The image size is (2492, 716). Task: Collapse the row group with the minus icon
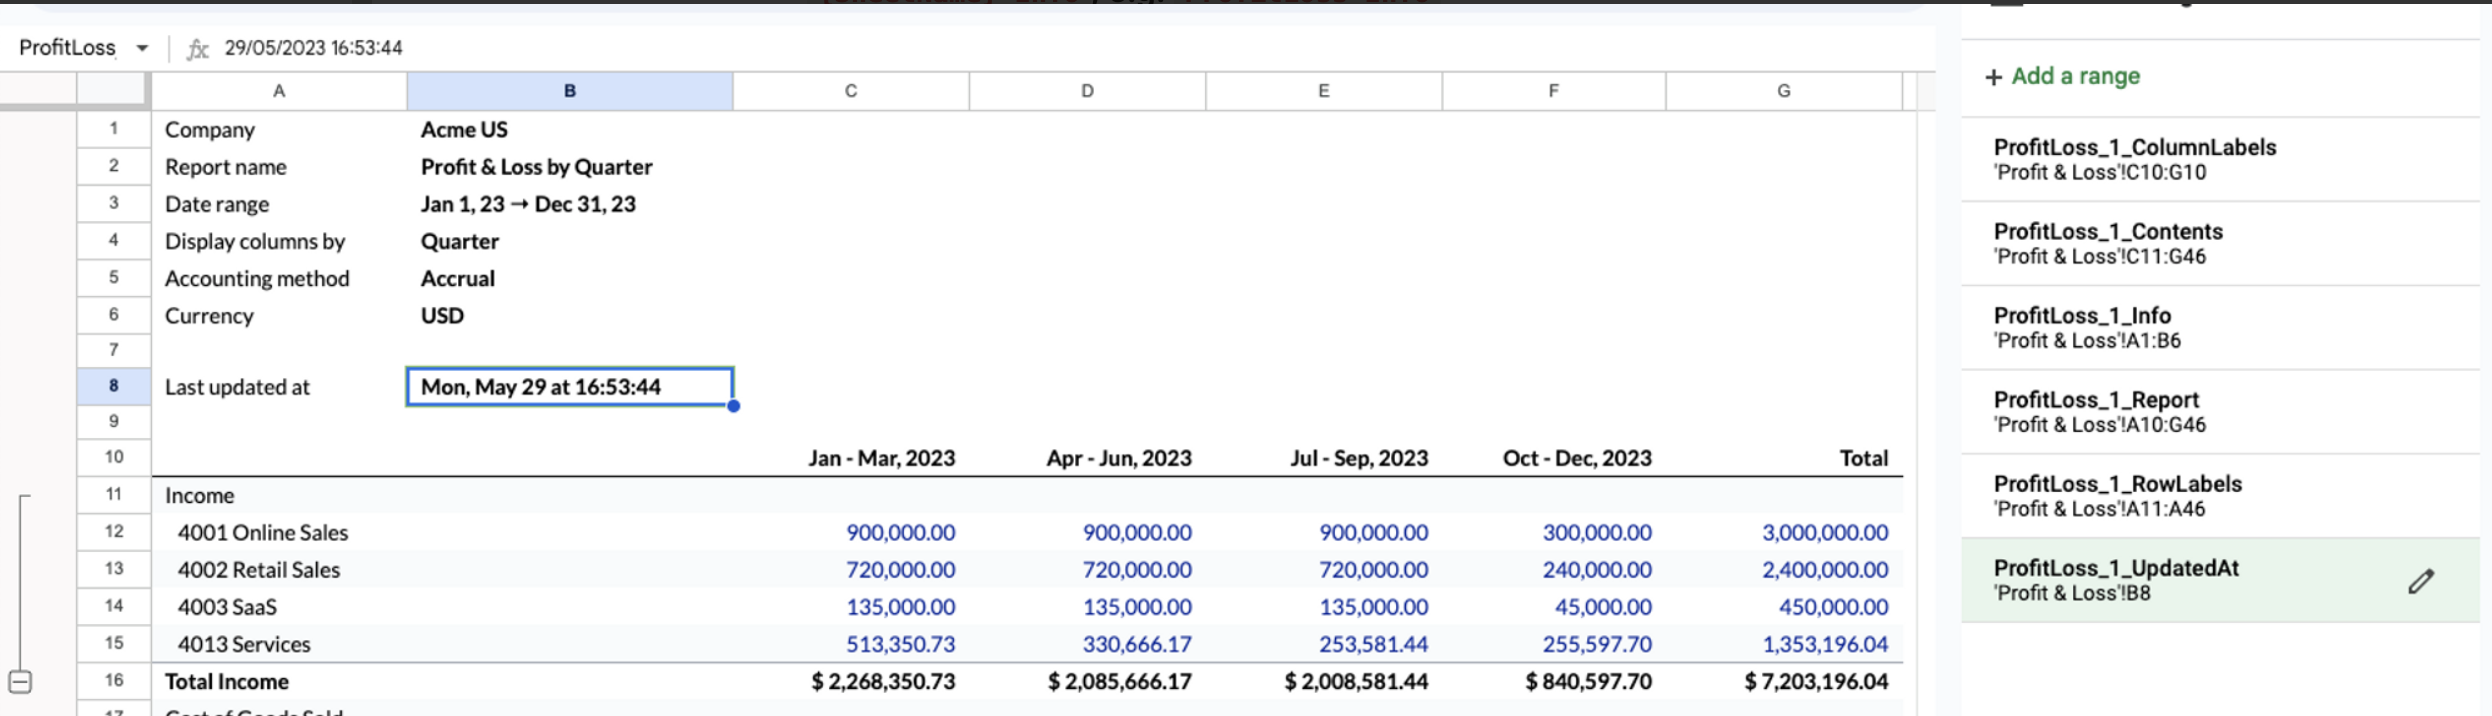pos(20,682)
